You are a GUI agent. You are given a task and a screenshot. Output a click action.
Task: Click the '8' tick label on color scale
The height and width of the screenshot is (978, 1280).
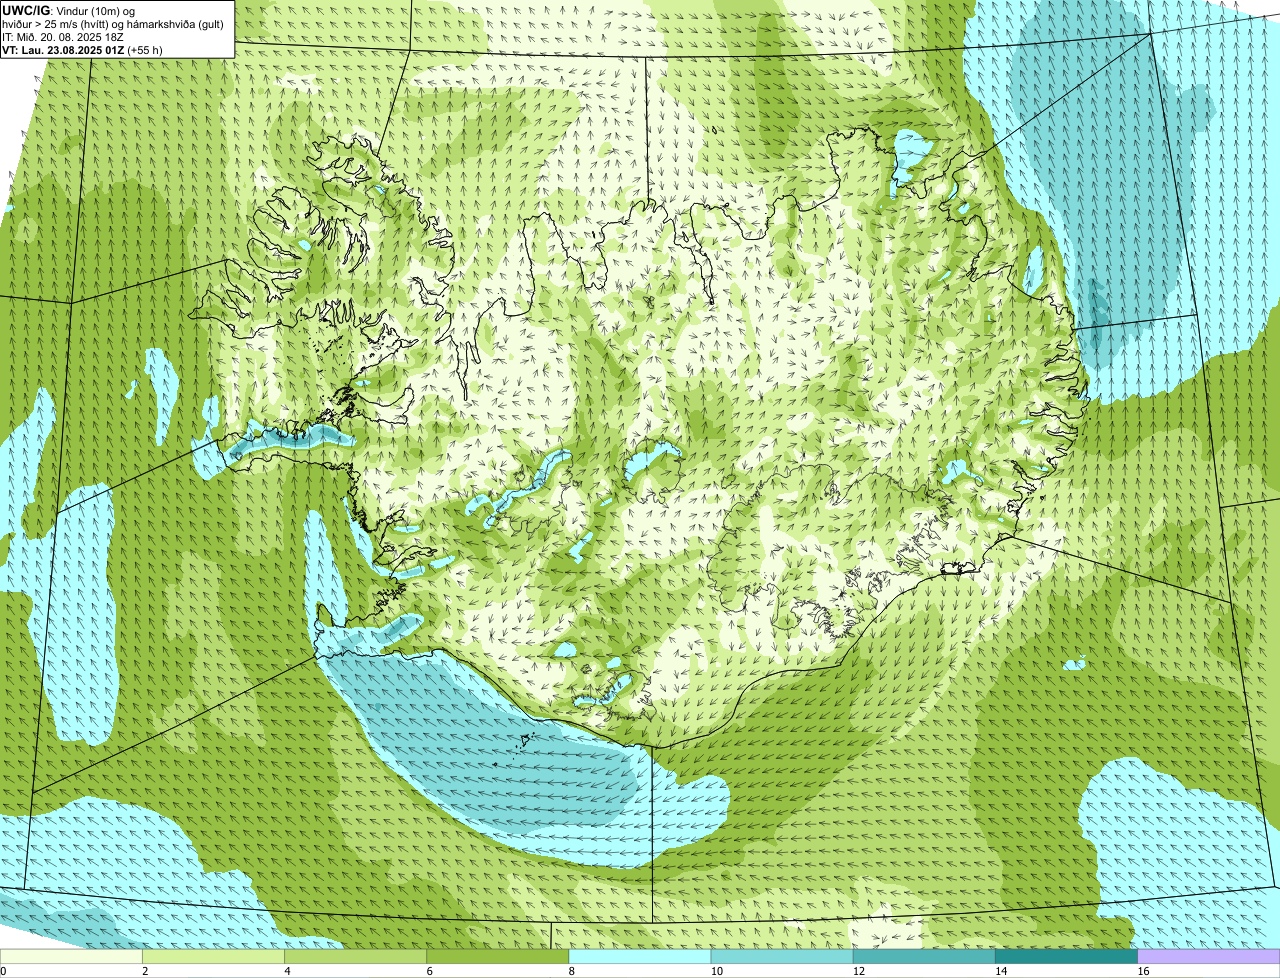[572, 971]
